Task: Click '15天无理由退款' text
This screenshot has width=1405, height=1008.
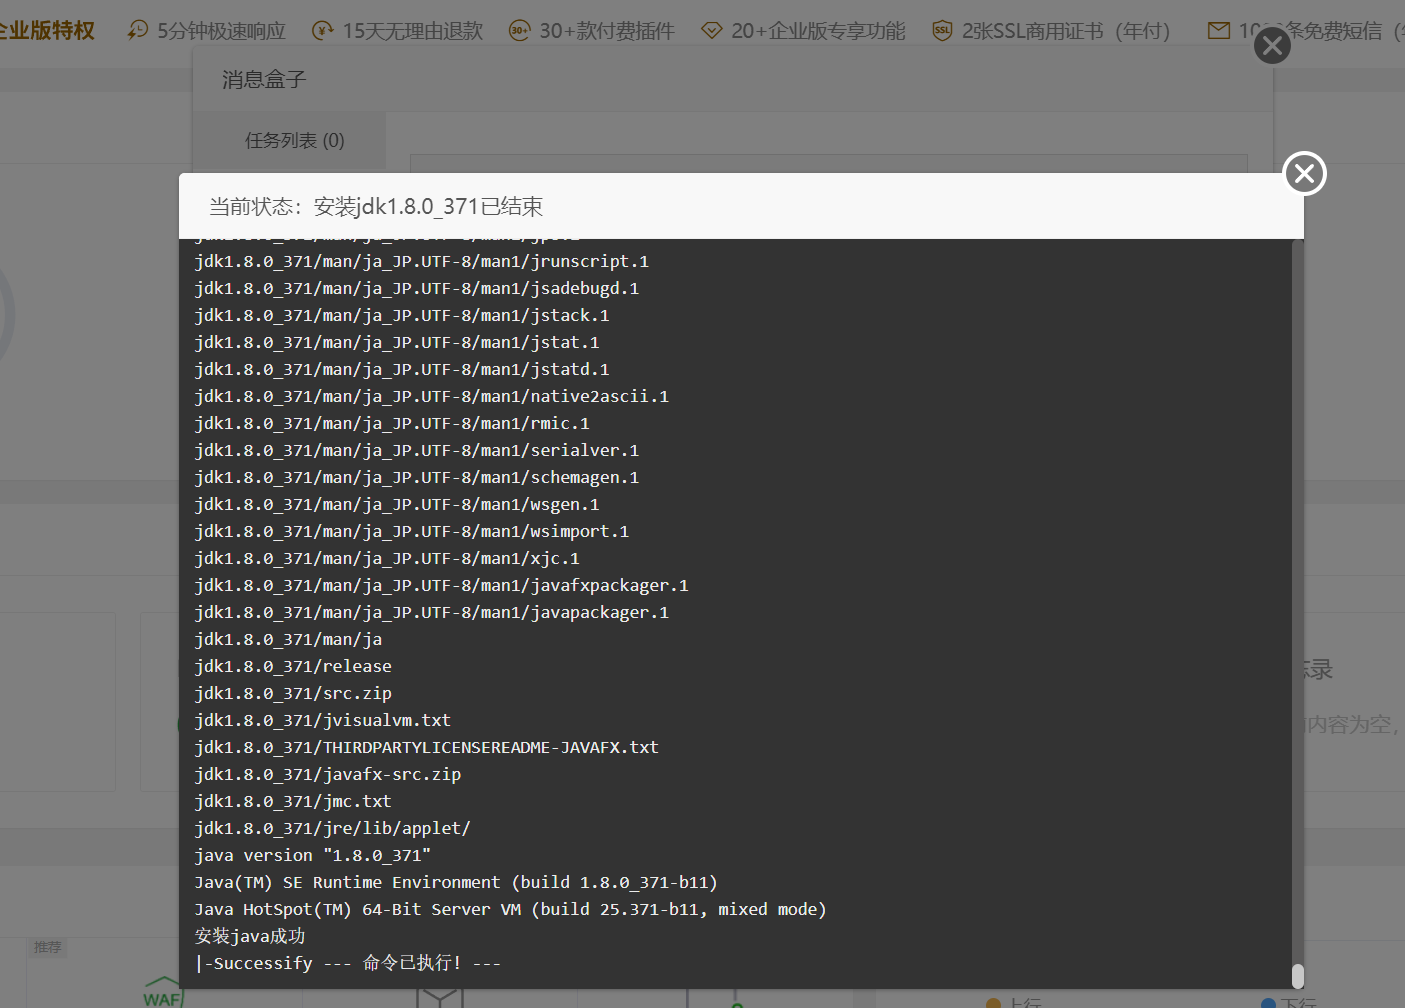Action: click(413, 31)
